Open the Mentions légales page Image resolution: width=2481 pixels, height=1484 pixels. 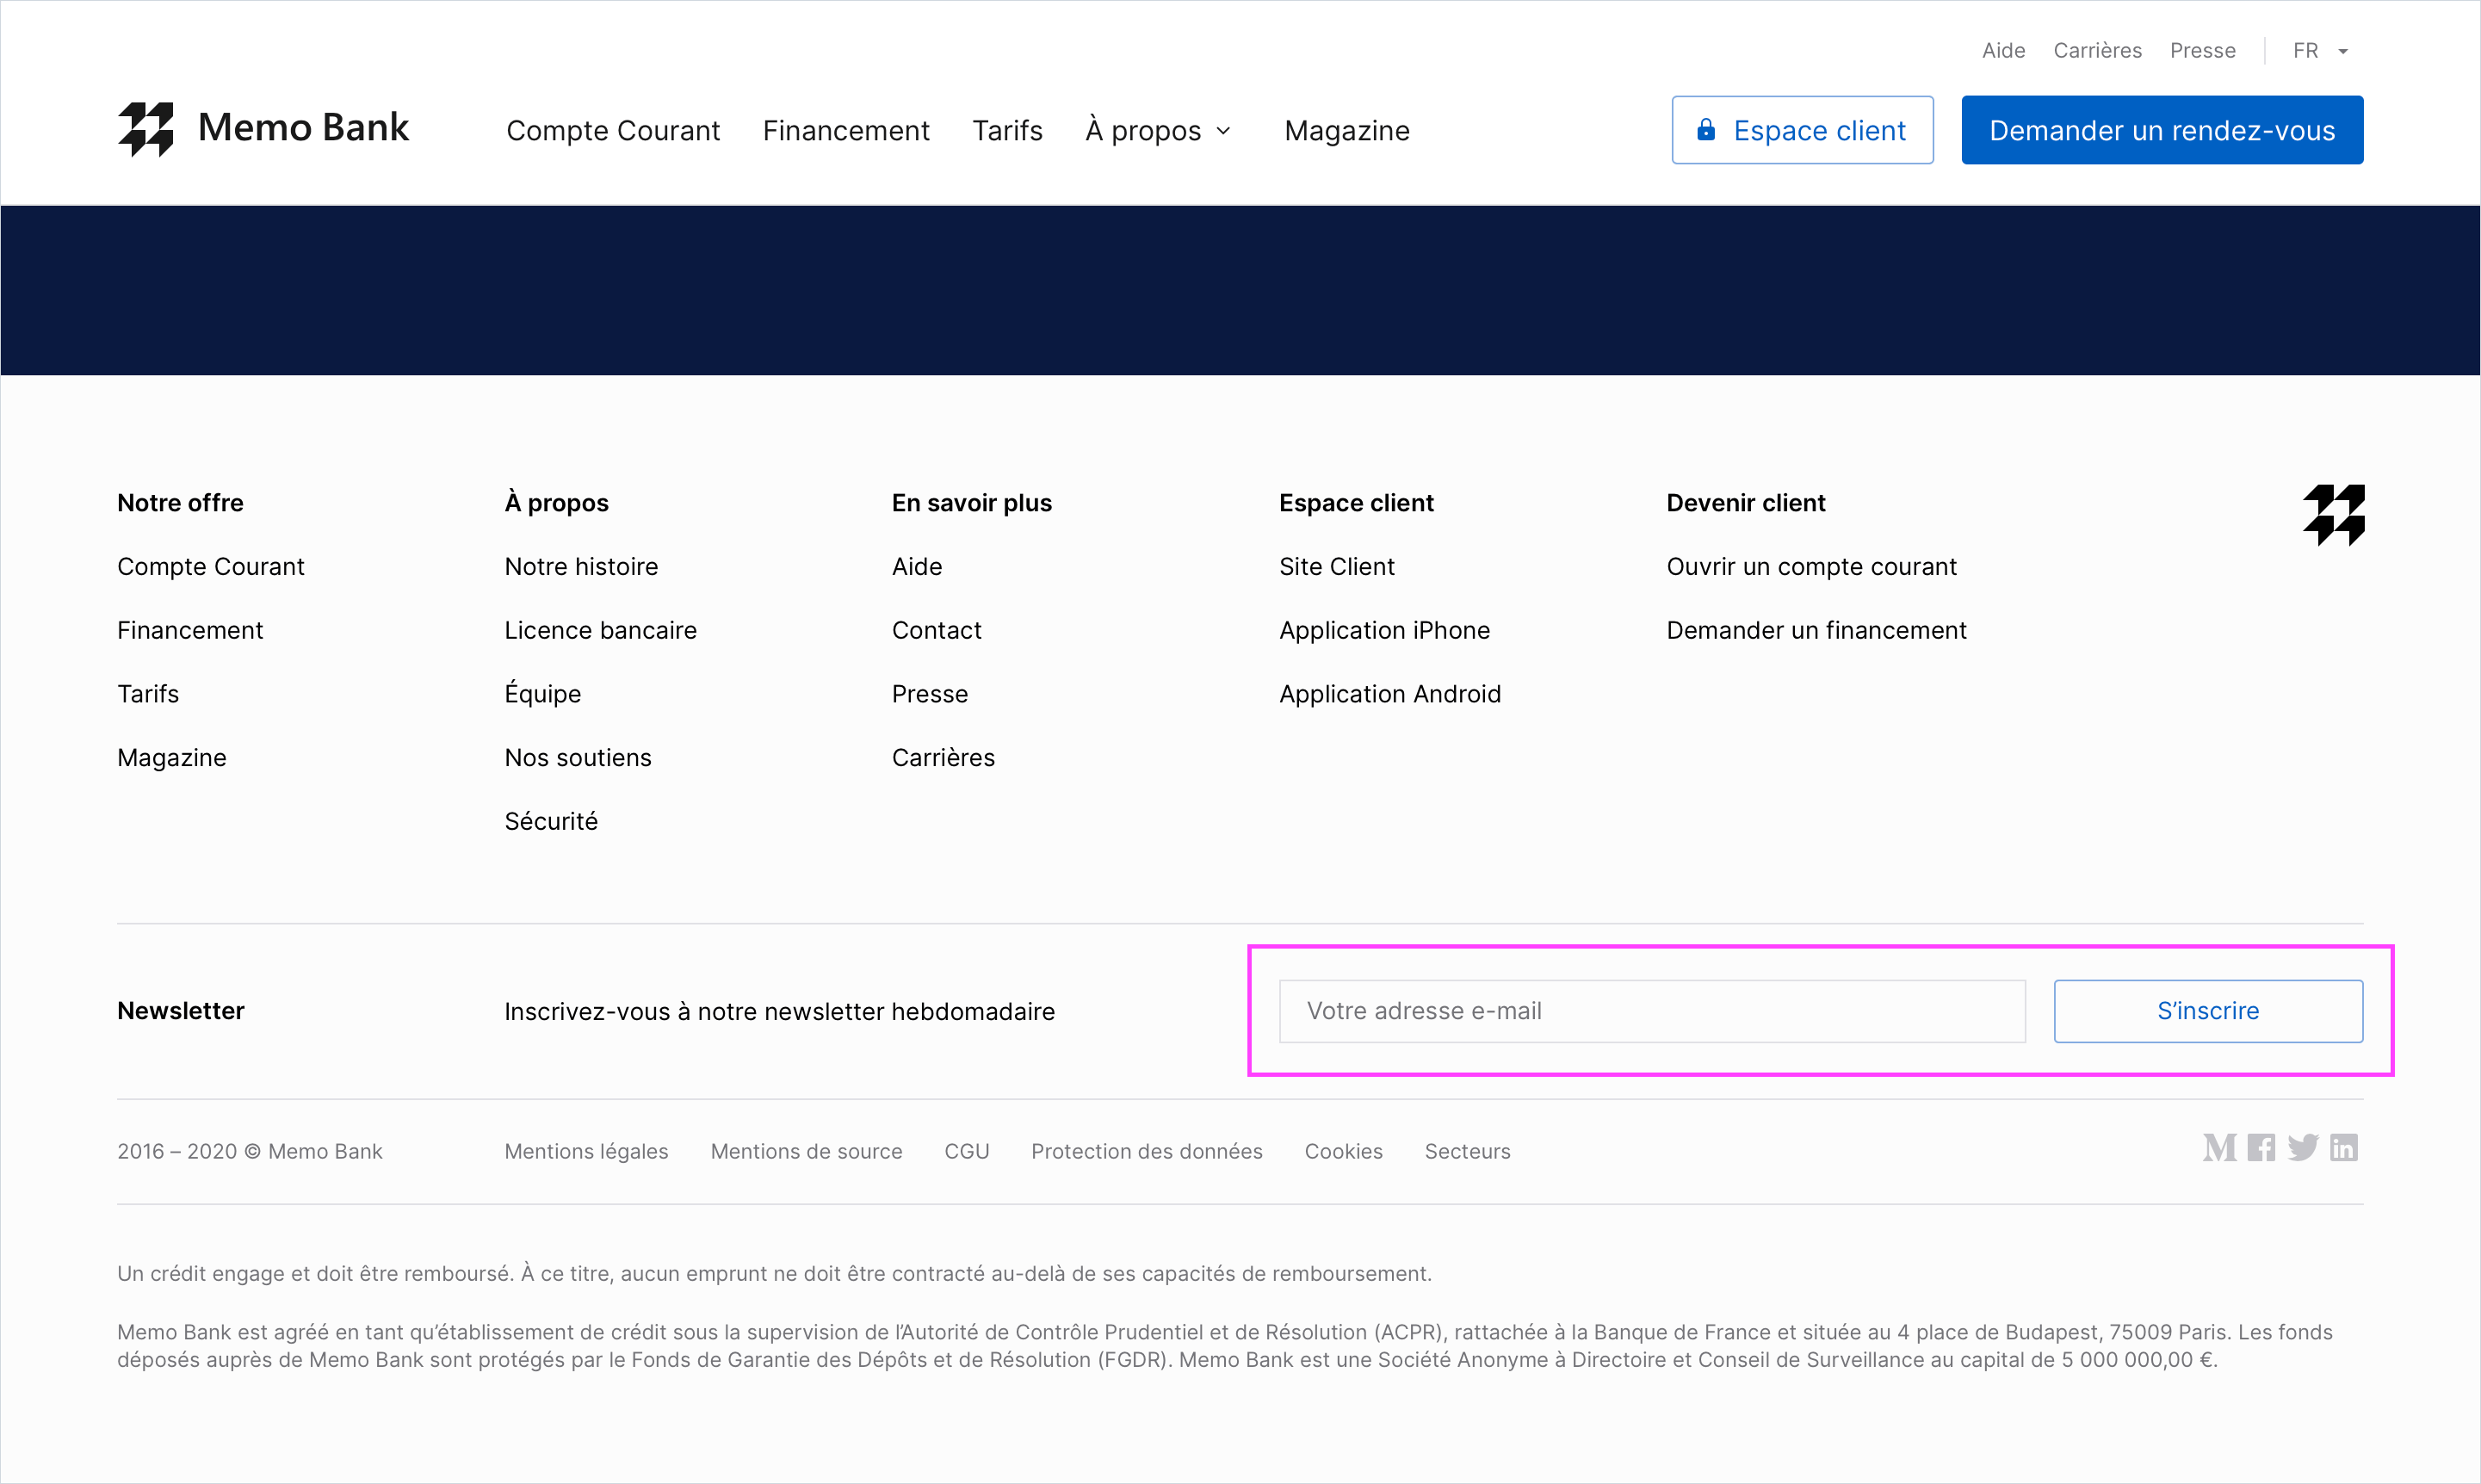tap(587, 1151)
